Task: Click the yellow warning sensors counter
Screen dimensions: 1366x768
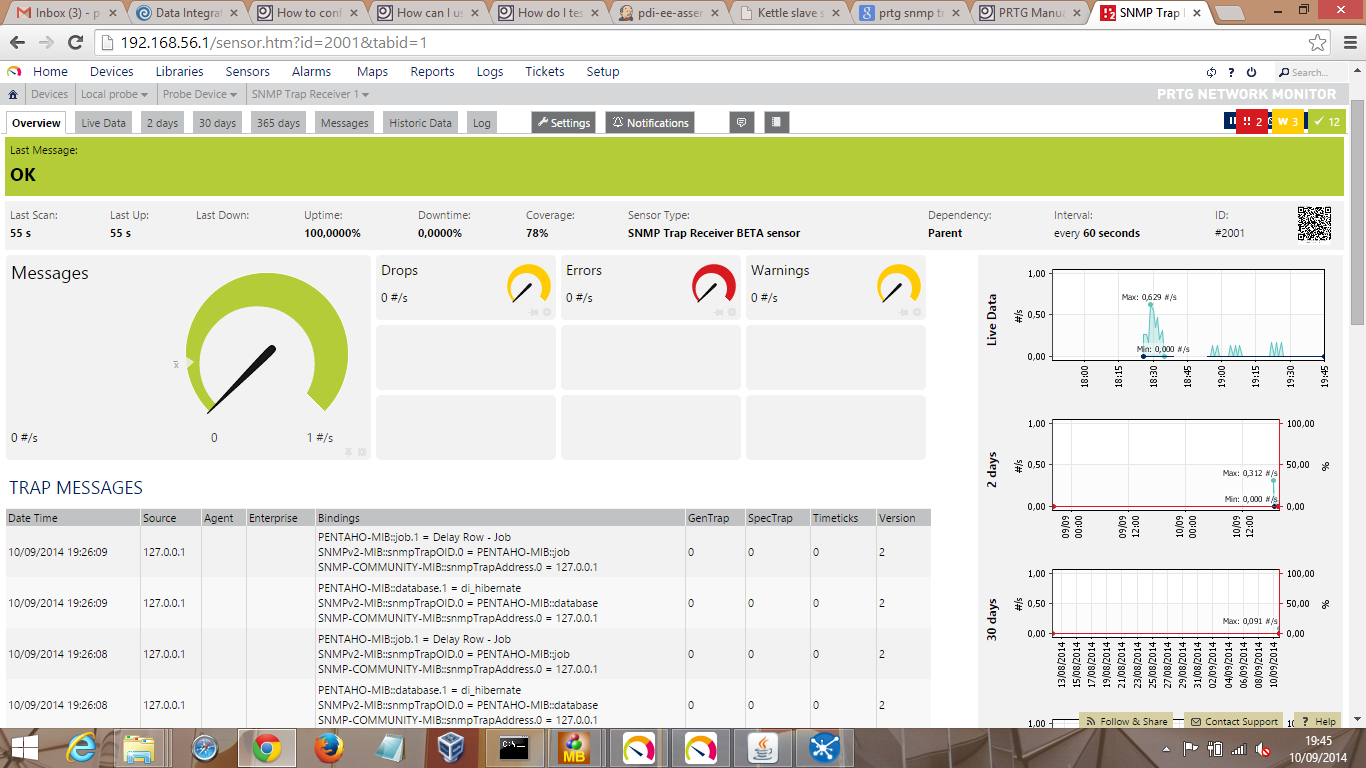Action: (1288, 122)
